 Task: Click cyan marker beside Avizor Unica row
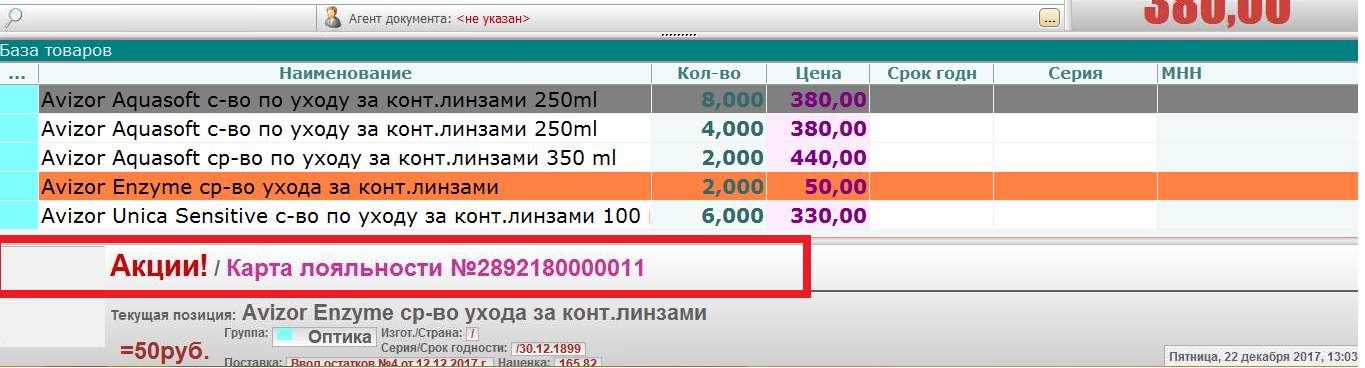tap(19, 216)
